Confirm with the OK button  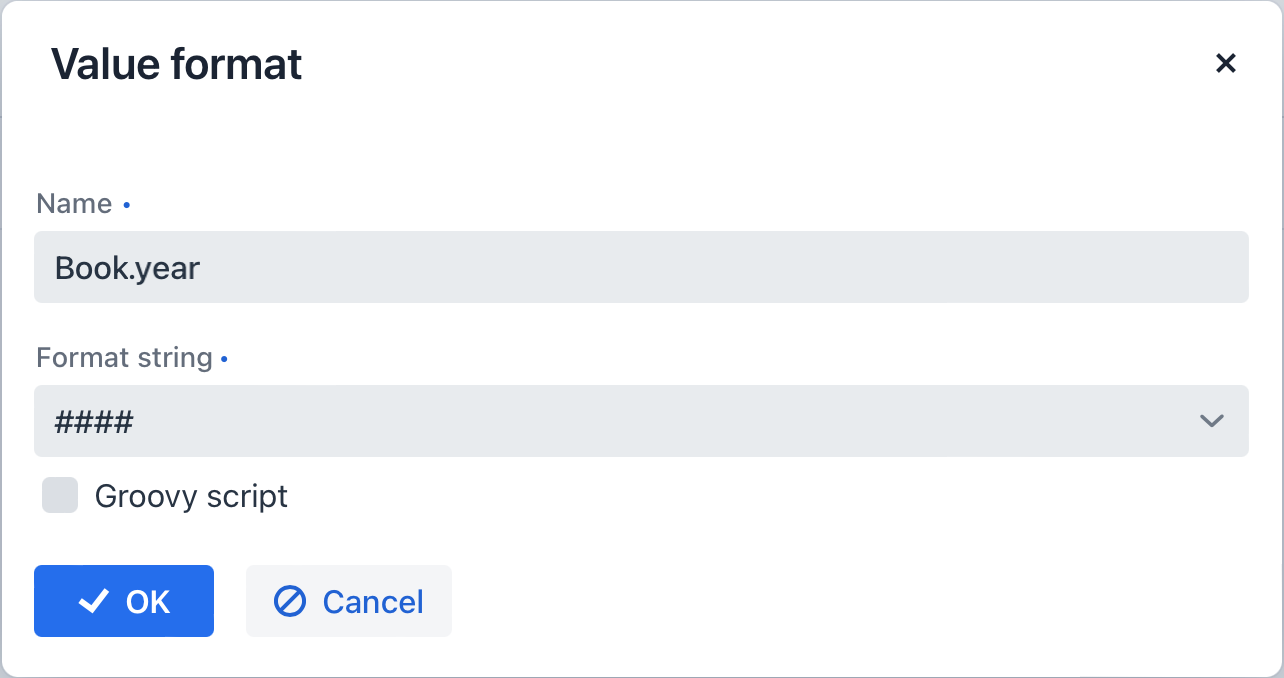[x=124, y=601]
